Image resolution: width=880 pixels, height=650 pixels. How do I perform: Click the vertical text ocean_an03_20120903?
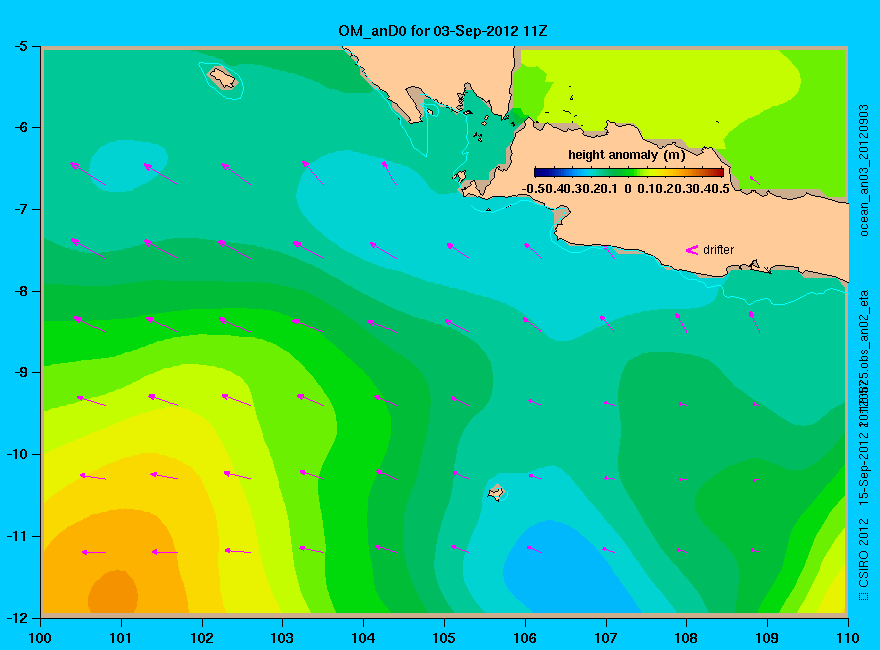[x=864, y=170]
